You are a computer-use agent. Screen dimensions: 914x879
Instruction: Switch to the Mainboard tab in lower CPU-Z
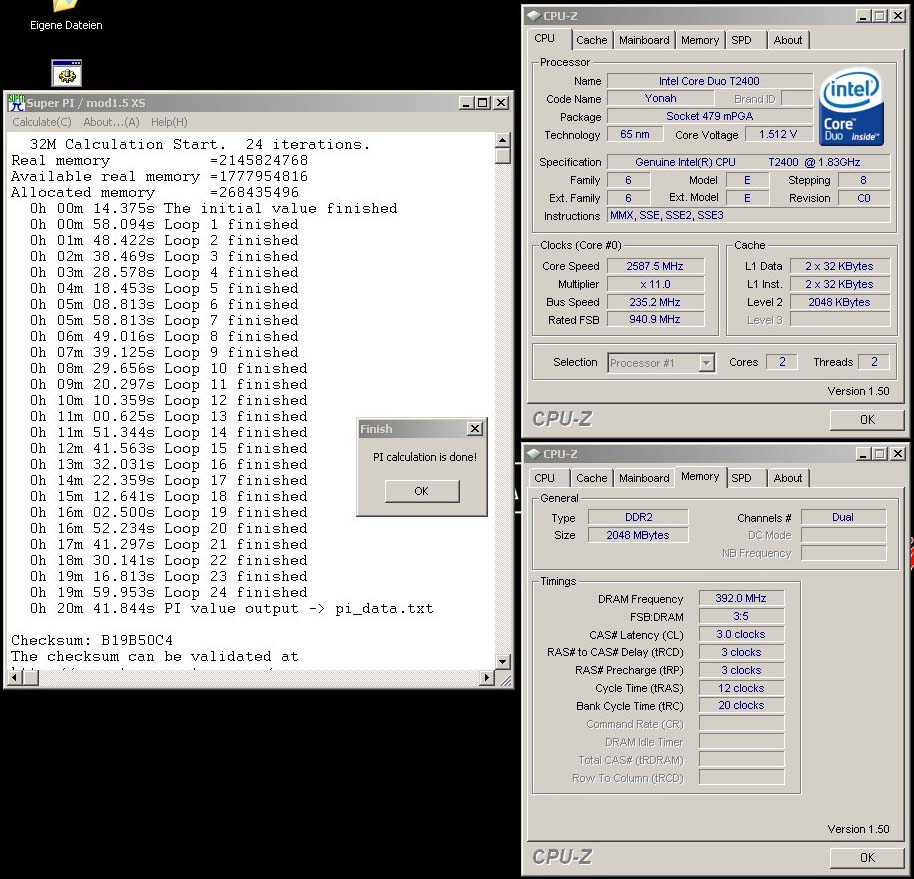[x=644, y=478]
